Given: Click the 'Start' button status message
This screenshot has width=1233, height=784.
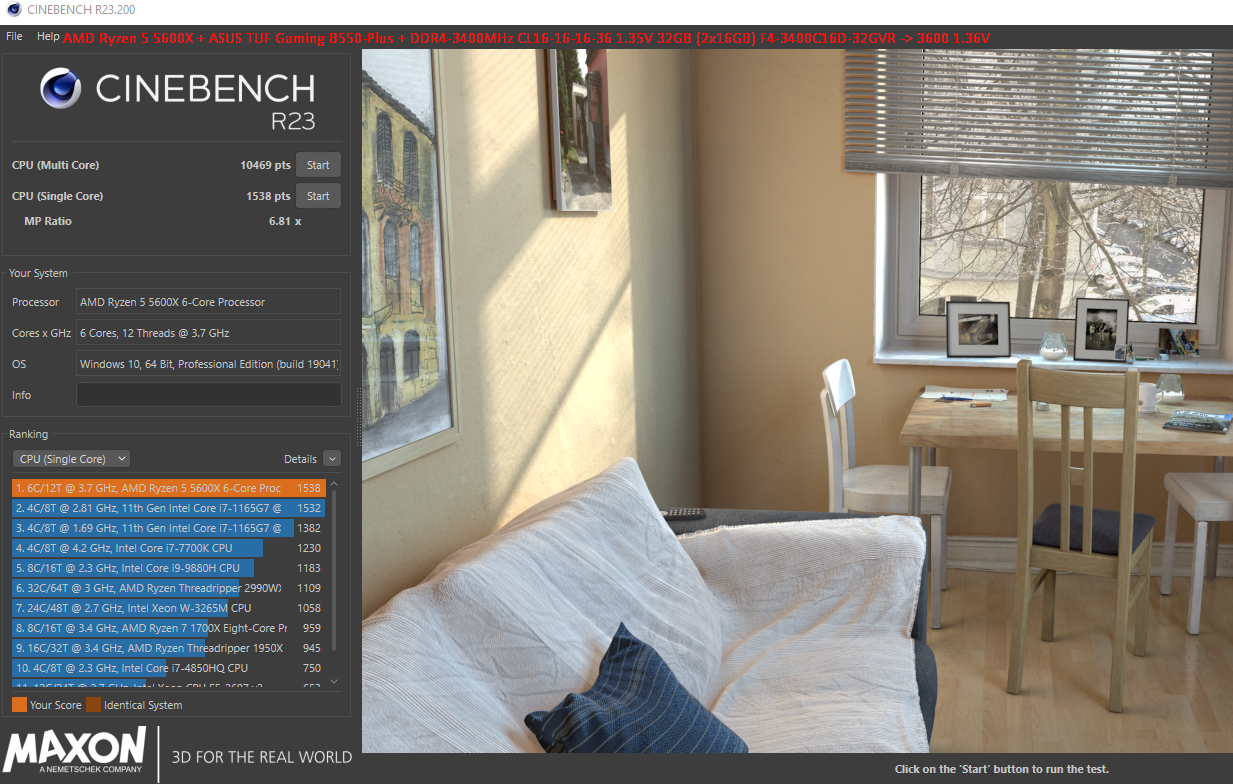Looking at the screenshot, I should point(1002,769).
